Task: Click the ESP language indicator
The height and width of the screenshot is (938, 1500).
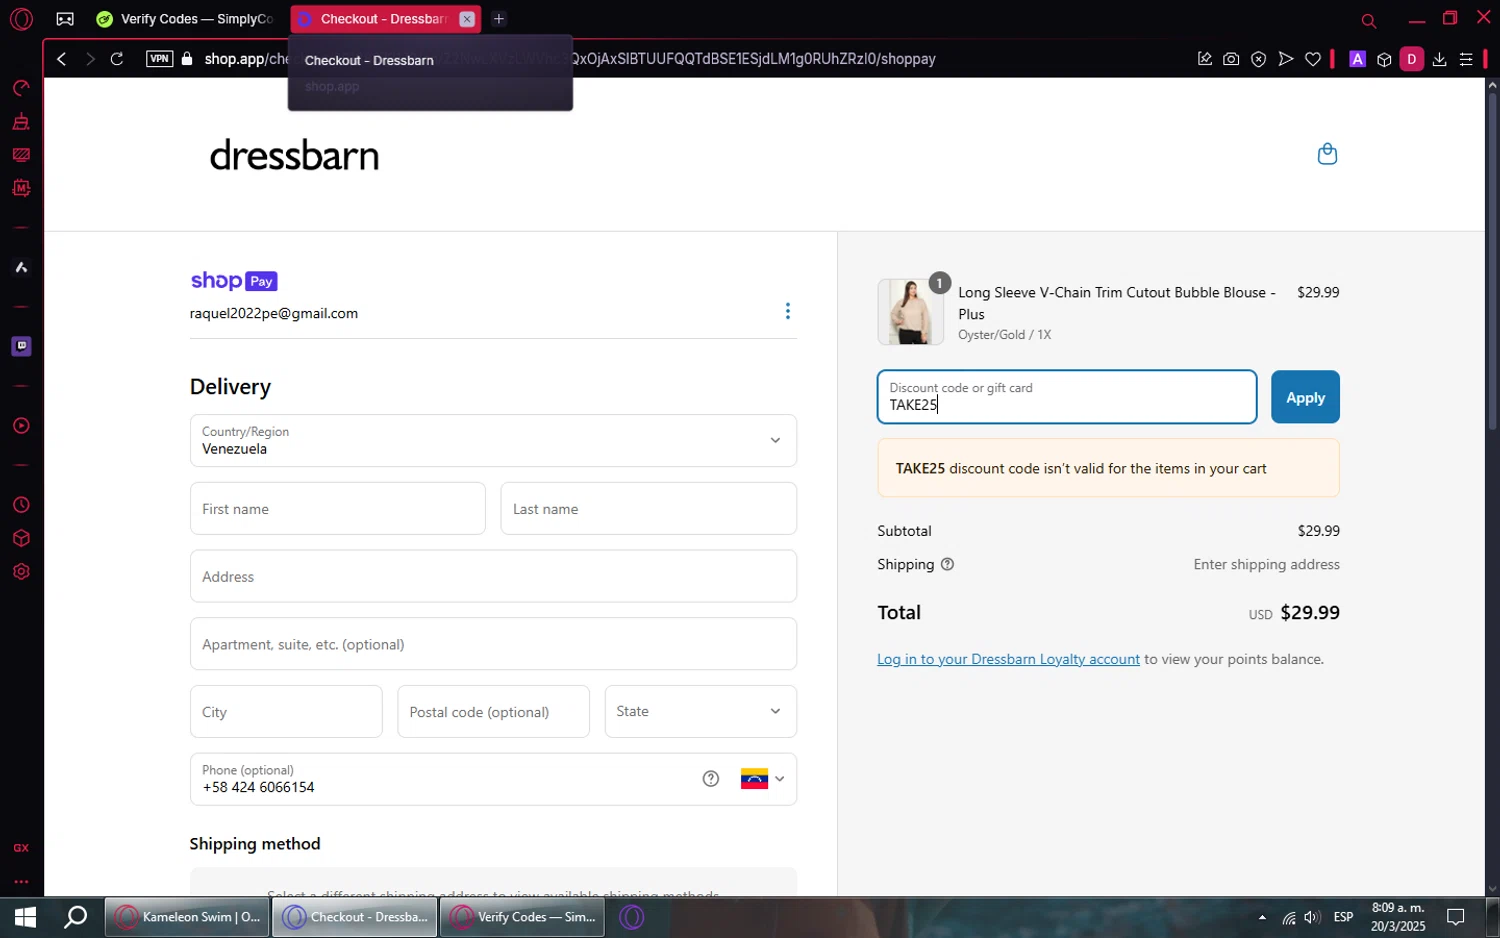Action: (x=1343, y=917)
